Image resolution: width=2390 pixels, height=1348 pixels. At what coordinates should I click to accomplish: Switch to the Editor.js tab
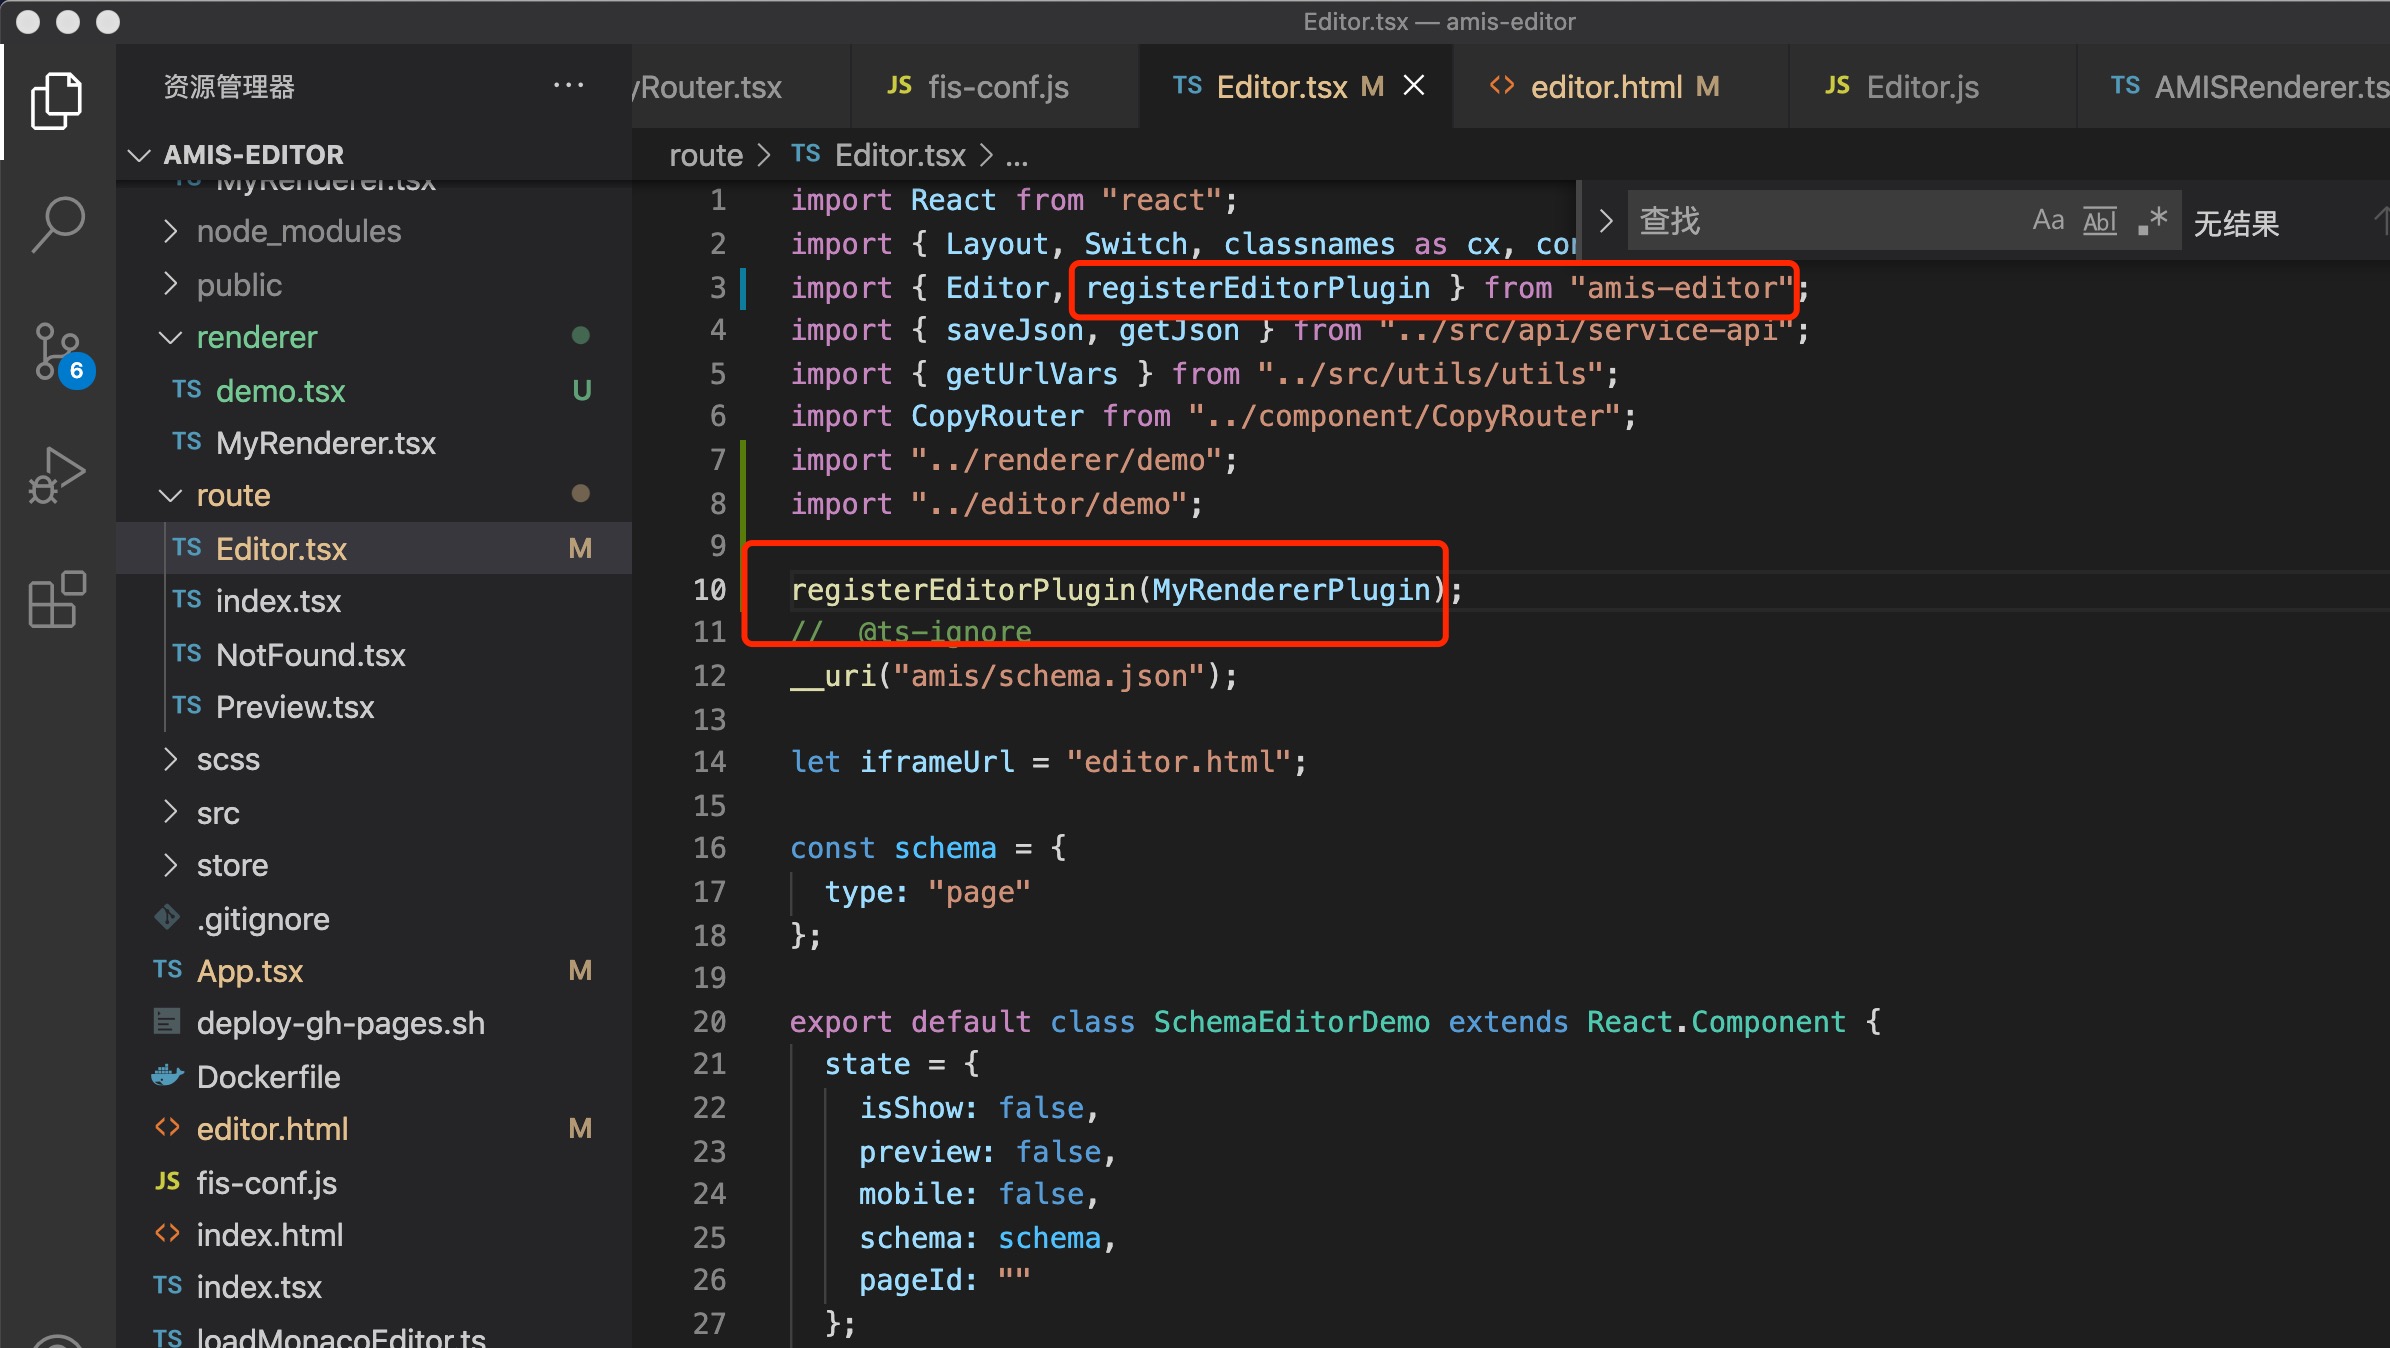click(1932, 86)
